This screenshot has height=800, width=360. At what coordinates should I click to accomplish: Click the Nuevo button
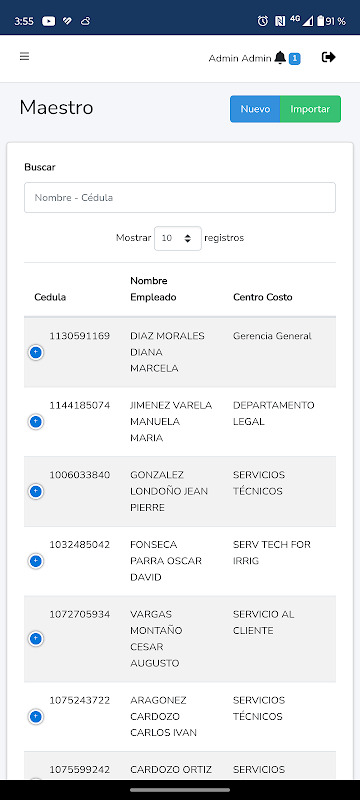(255, 109)
